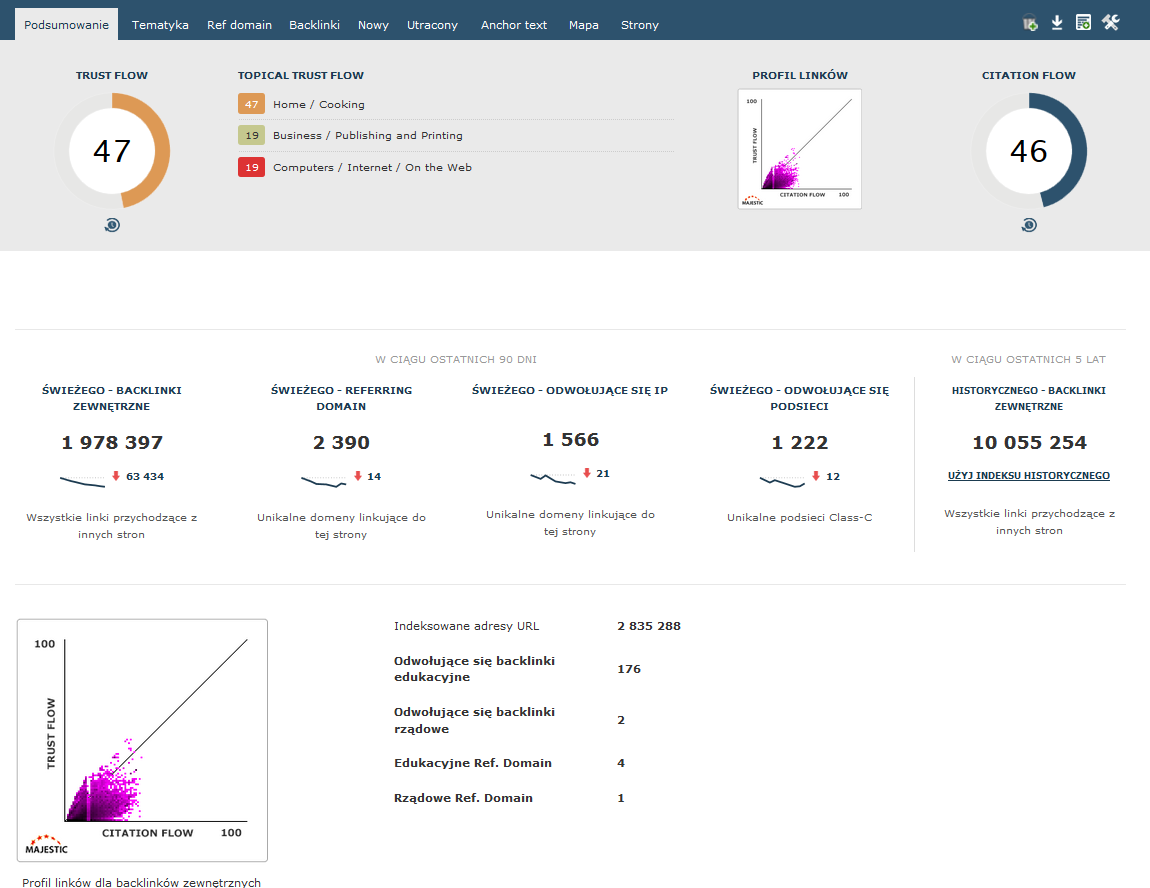1150x888 pixels.
Task: Click the 10 055 254 historic backlinks value
Action: pos(1029,442)
